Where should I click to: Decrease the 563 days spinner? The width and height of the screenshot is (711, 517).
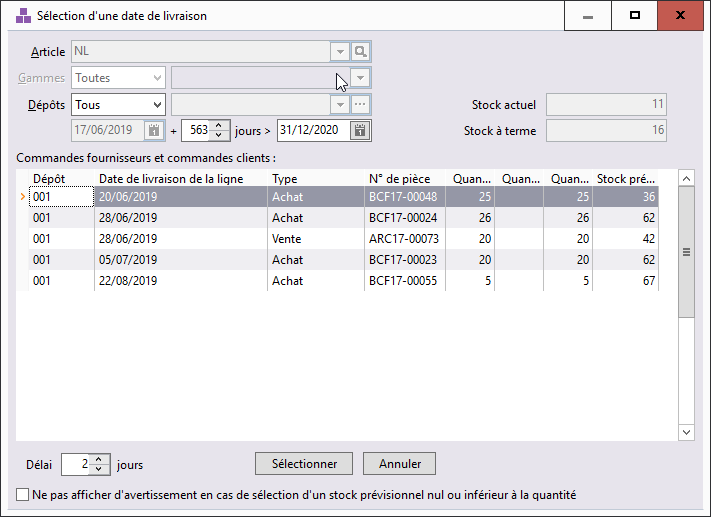coord(219,136)
